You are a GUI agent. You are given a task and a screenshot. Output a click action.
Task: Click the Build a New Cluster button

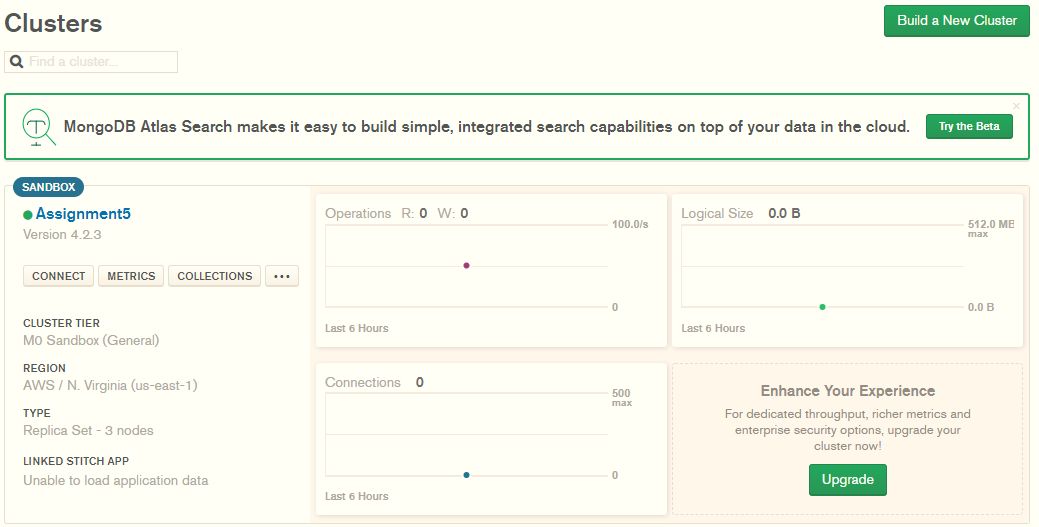tap(956, 21)
